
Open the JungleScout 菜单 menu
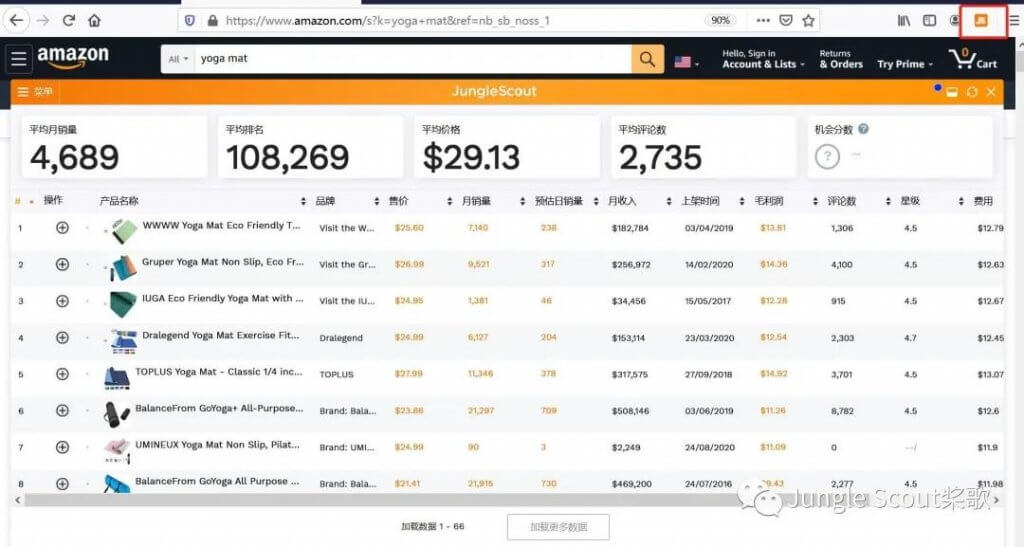[35, 92]
